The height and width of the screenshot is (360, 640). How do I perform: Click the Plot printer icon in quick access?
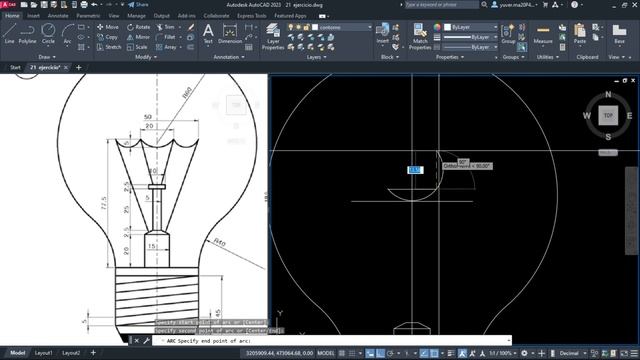[x=84, y=4]
